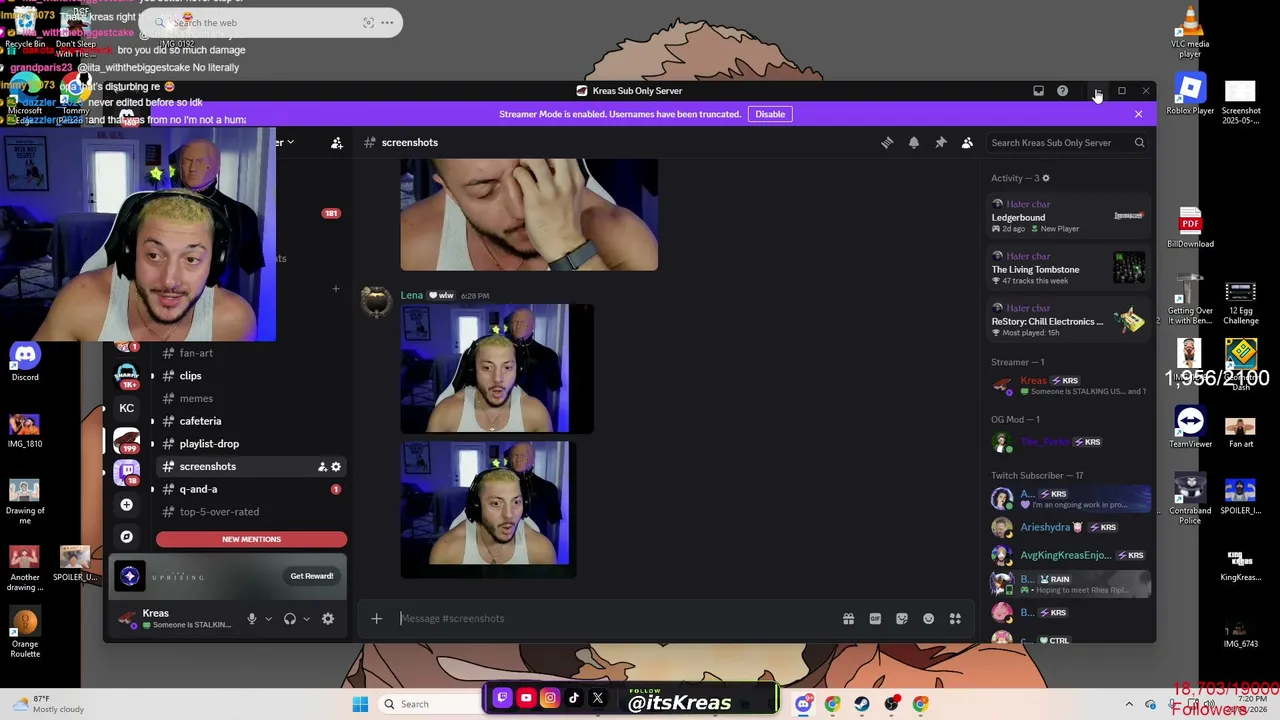This screenshot has height=720, width=1280.
Task: Open VLC media player desktop icon
Action: coord(1190,32)
